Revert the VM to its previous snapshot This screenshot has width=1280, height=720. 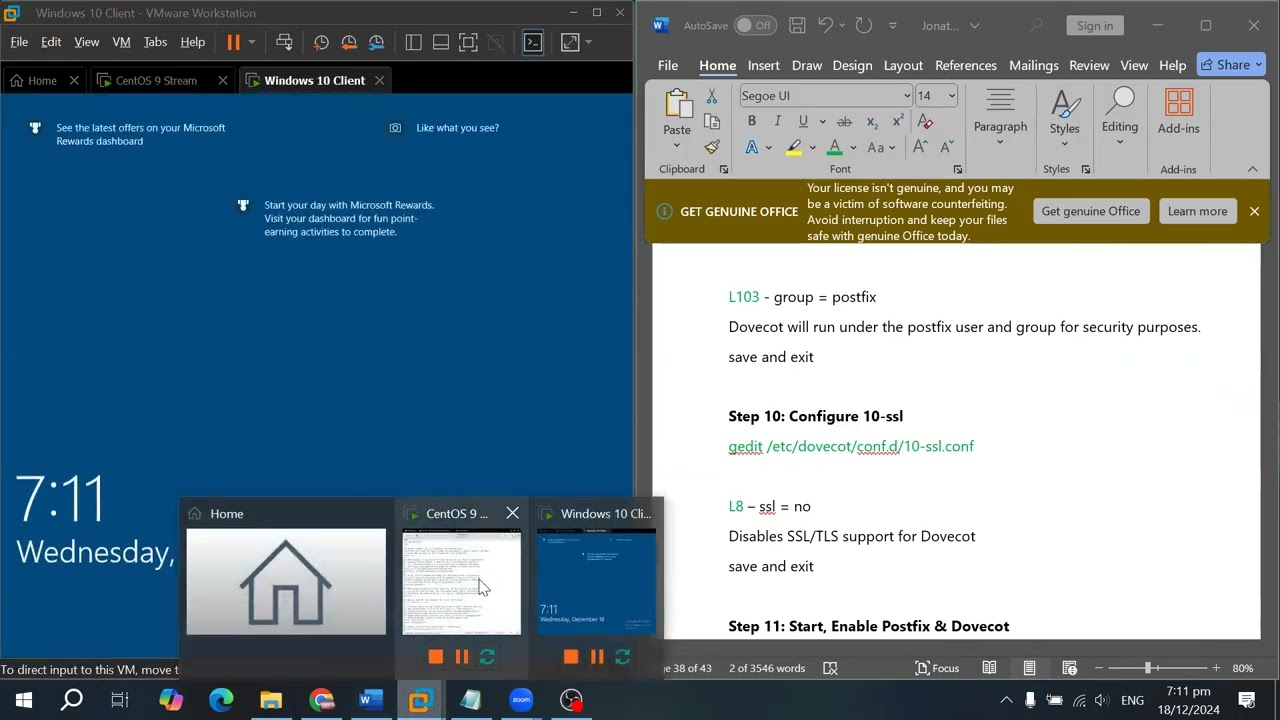click(x=349, y=42)
